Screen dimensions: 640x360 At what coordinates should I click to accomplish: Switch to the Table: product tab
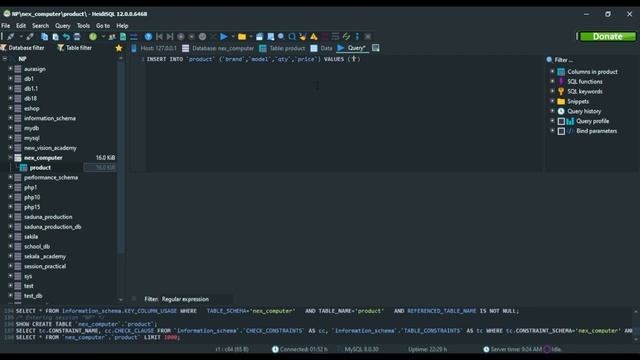pyautogui.click(x=282, y=48)
